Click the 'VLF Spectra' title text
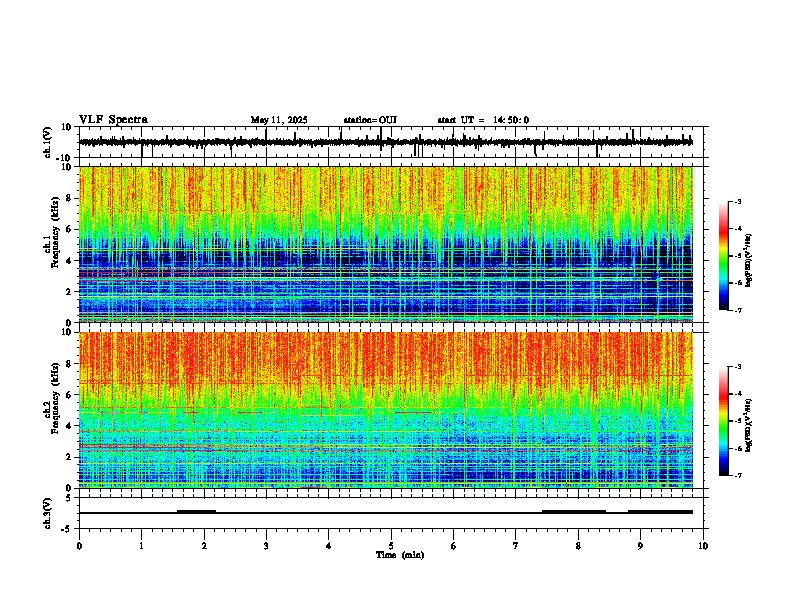792x612 pixels. click(114, 119)
